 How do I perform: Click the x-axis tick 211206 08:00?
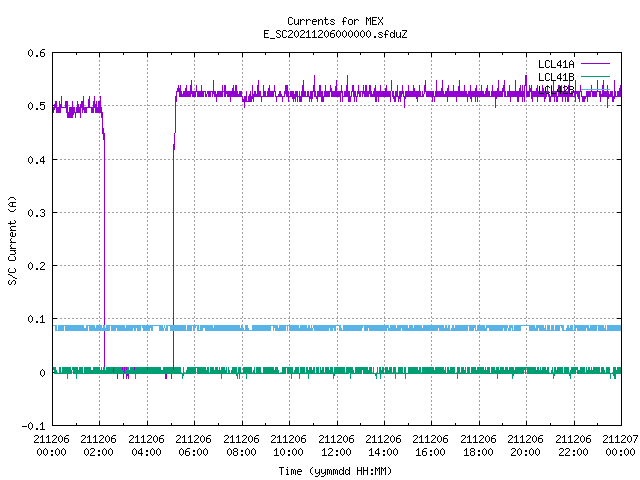241,446
